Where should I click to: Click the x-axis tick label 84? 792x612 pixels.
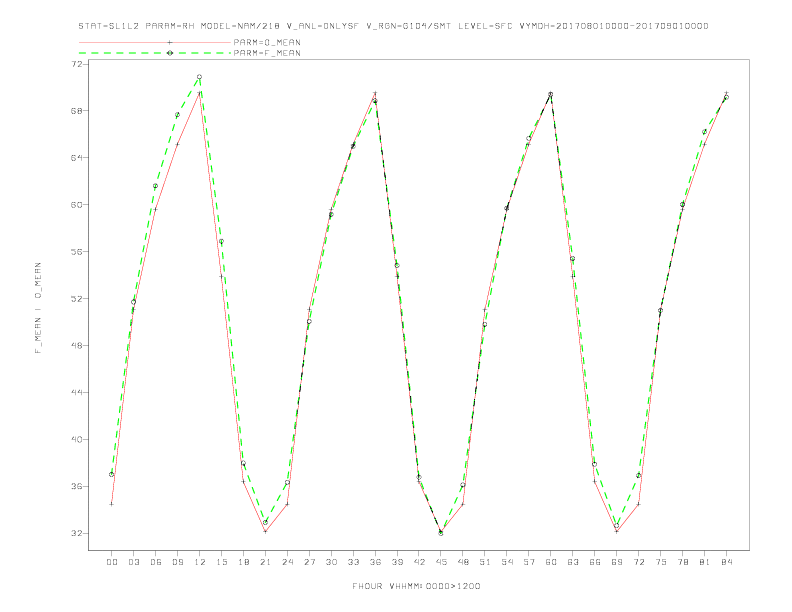tap(726, 562)
